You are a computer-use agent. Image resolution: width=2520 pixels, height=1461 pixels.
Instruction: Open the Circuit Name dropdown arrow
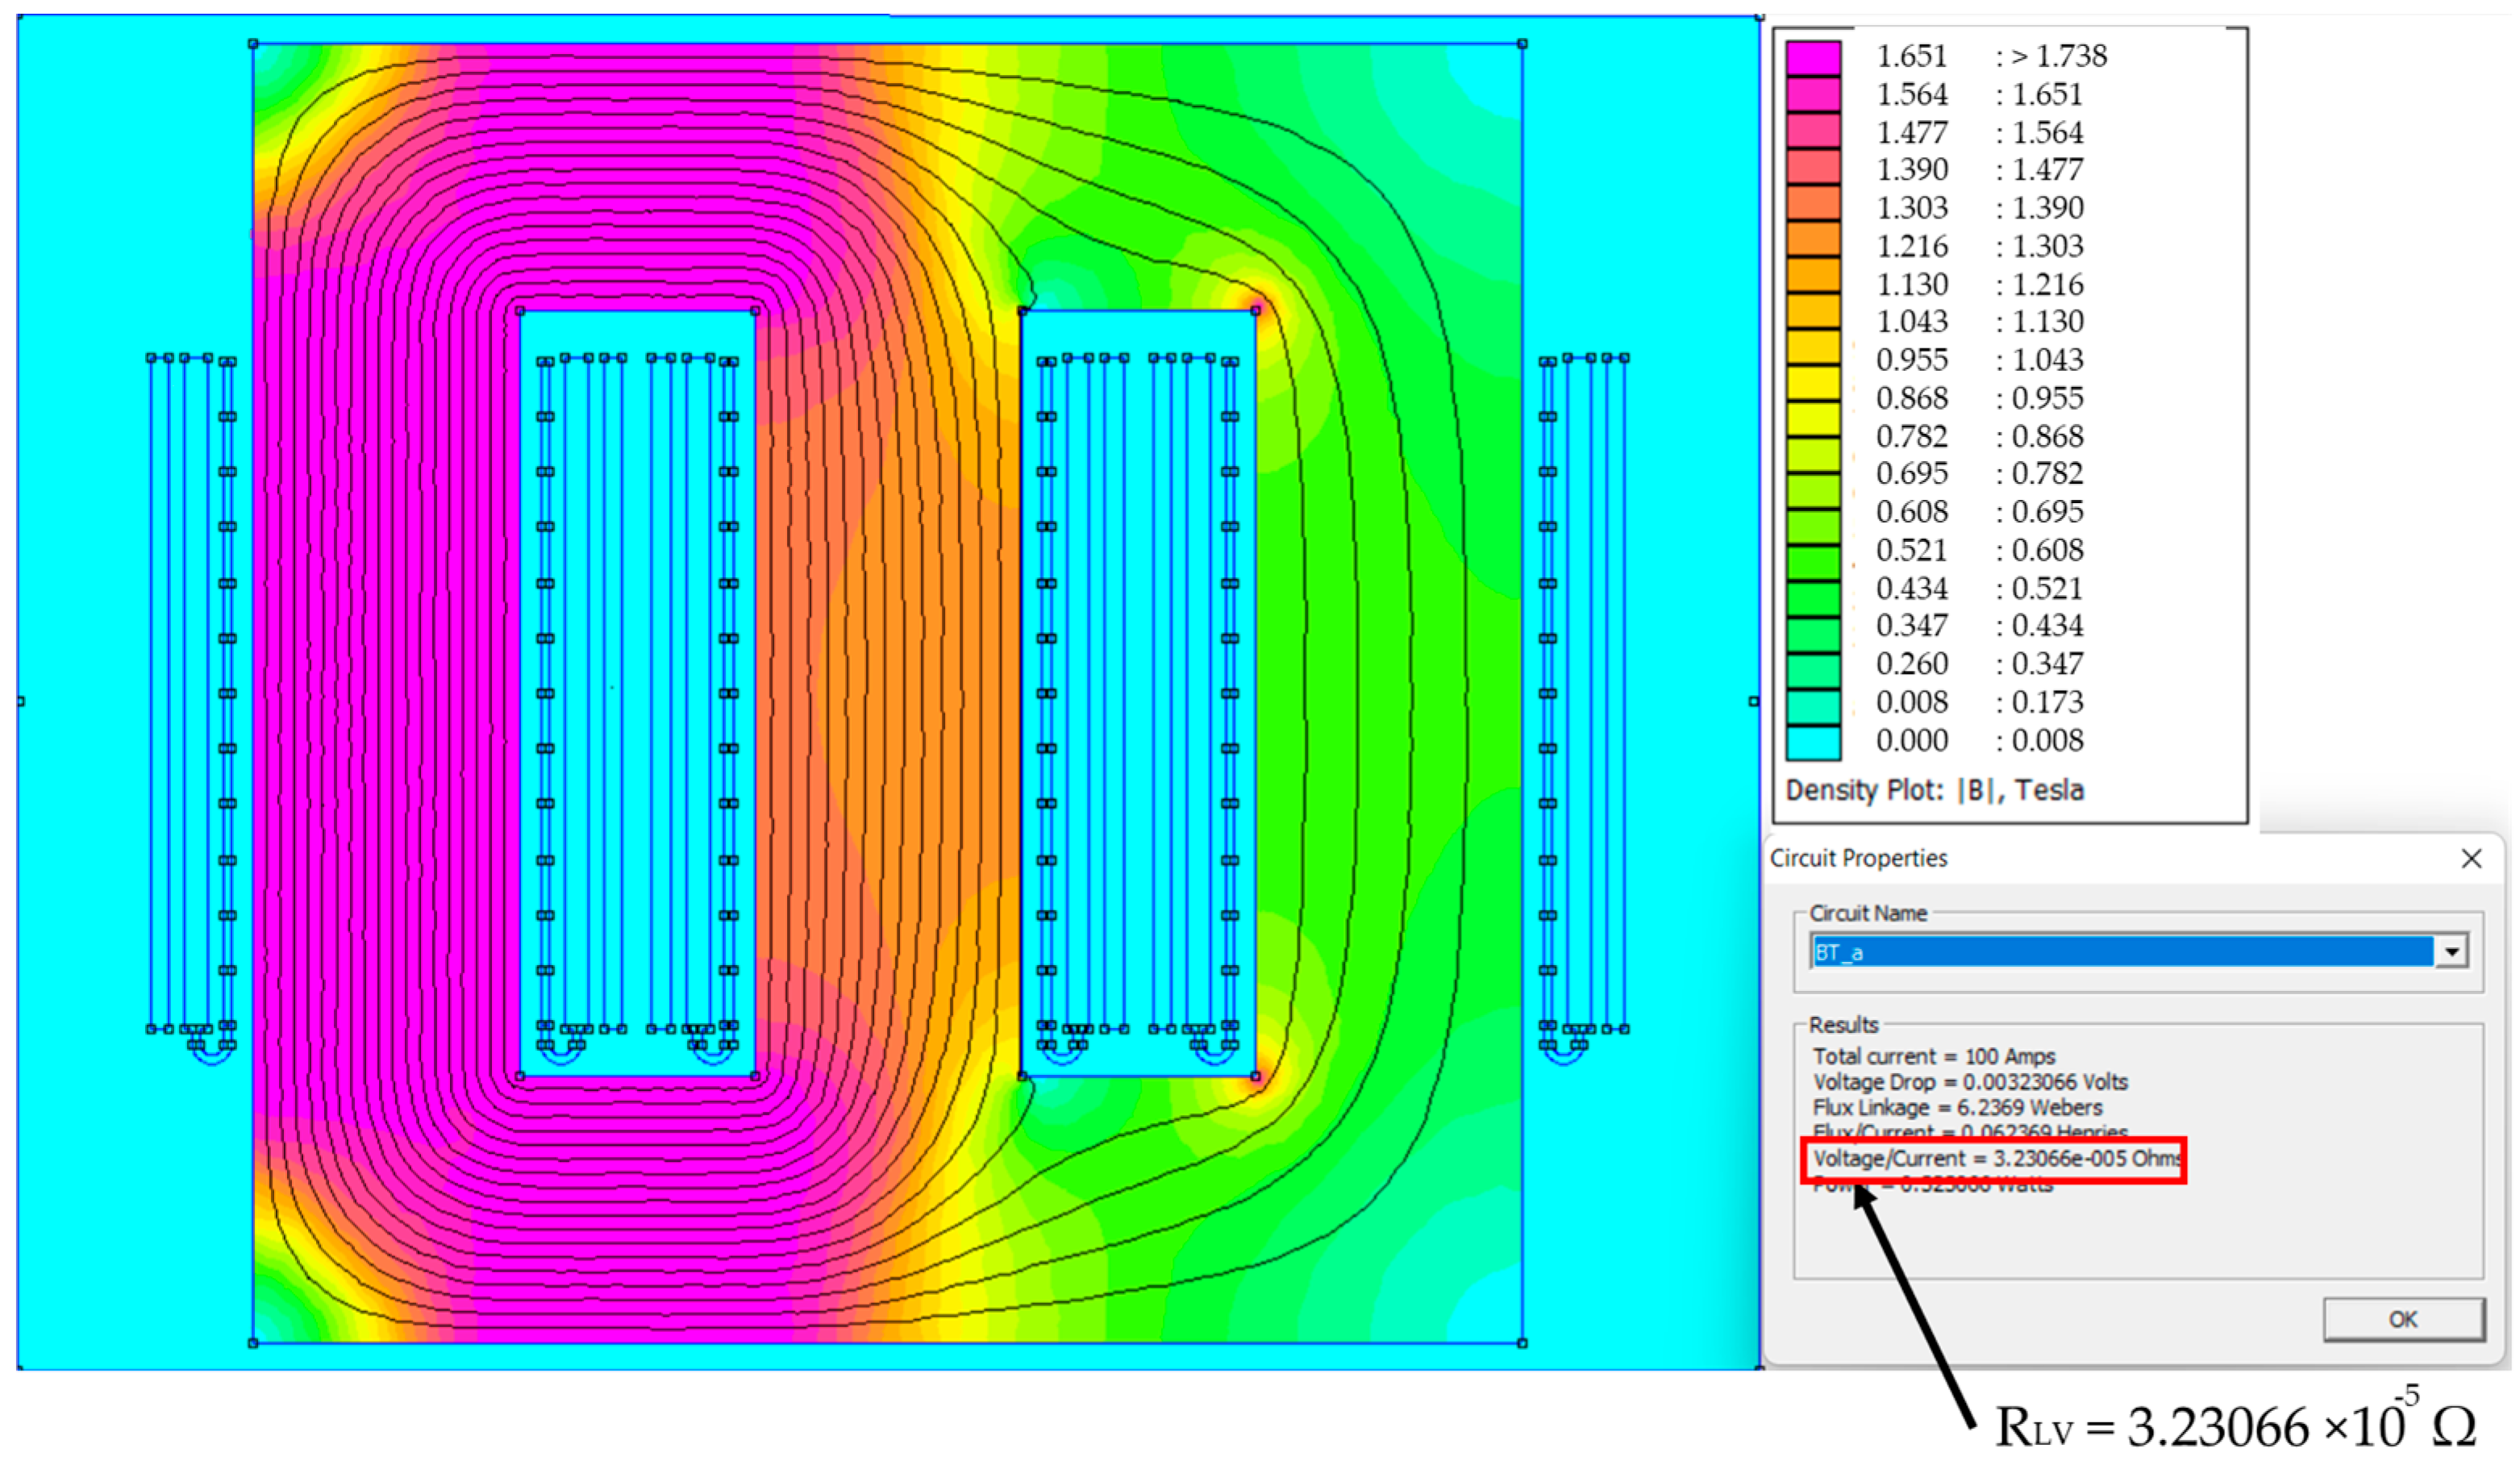coord(2451,951)
